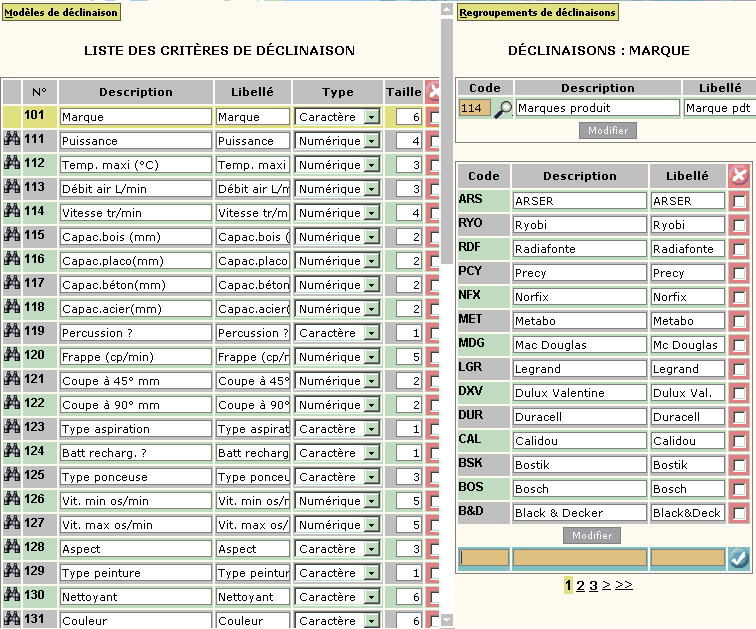Screen dimensions: 756x629
Task: Click the scrollbar down arrow of criteria list
Action: point(447,620)
